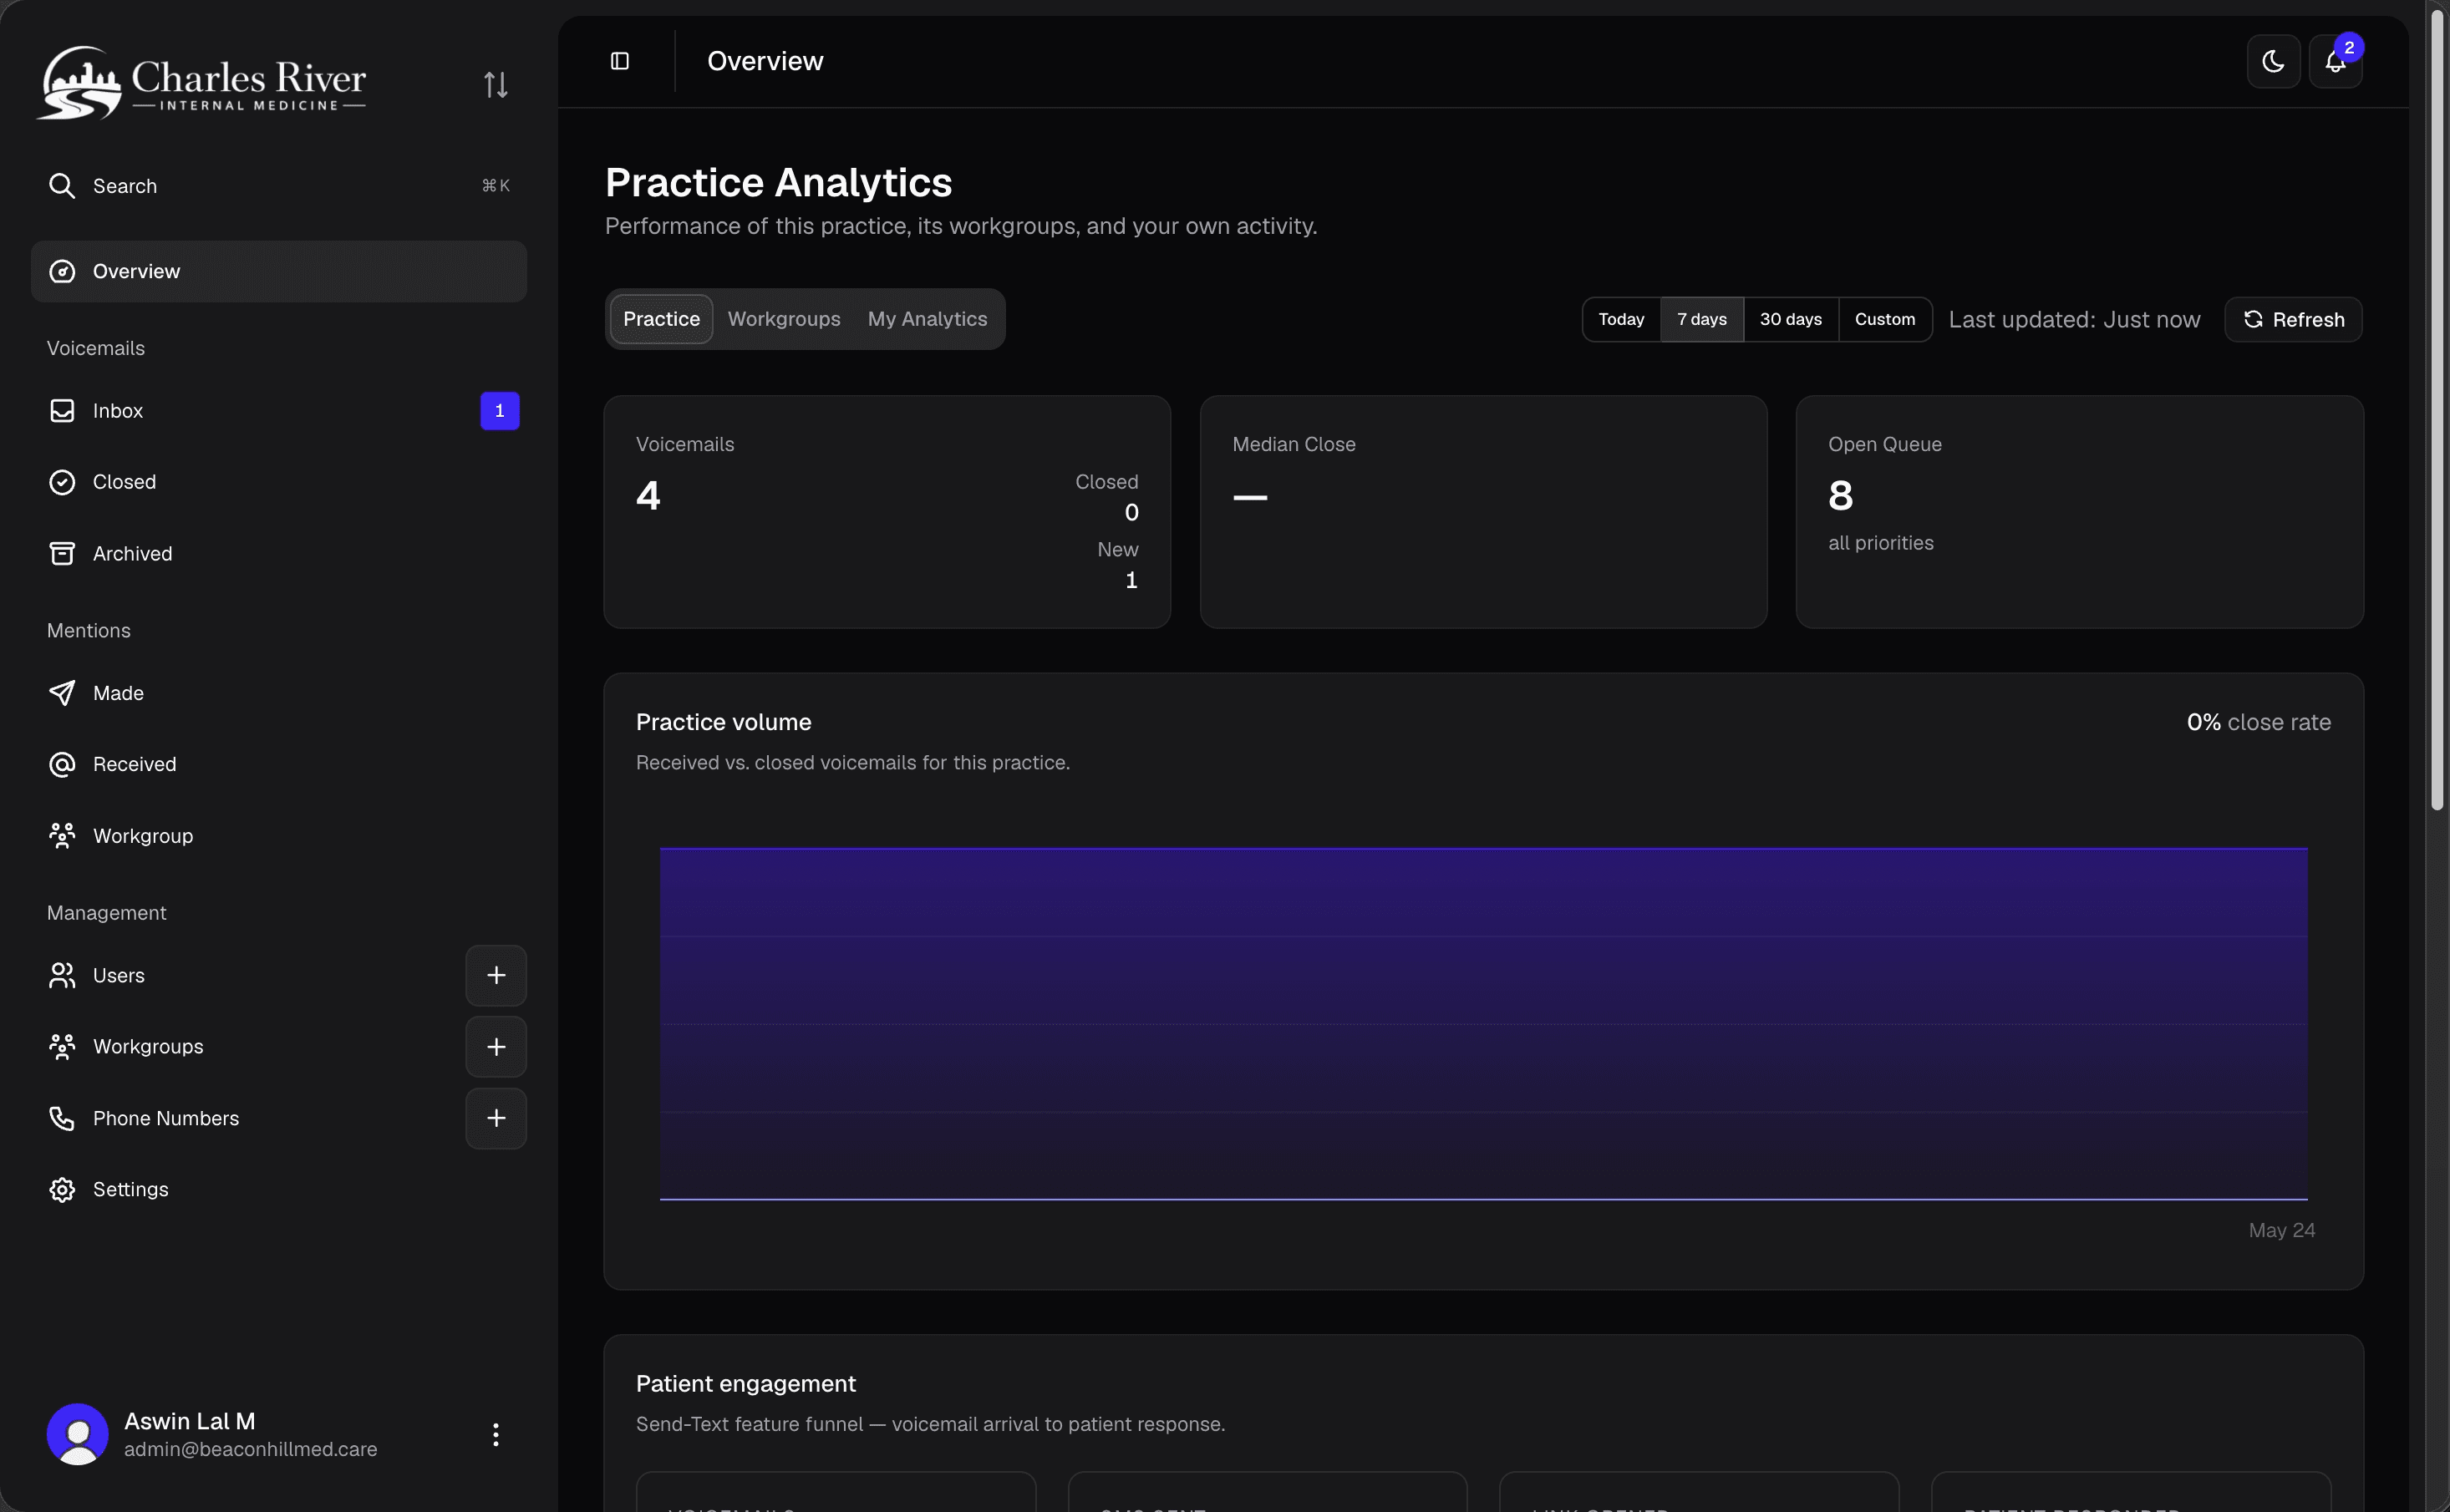Screen dimensions: 2450x1512
Task: View Received mentions
Action: pyautogui.click(x=279, y=764)
